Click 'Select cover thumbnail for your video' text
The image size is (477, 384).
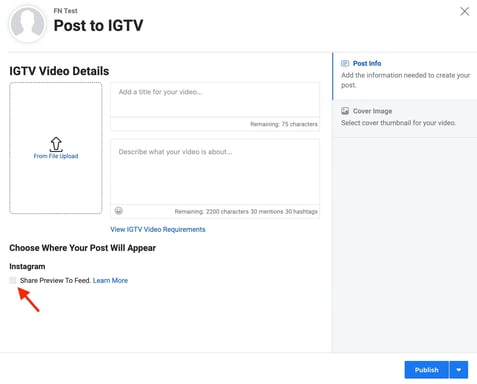(x=398, y=123)
